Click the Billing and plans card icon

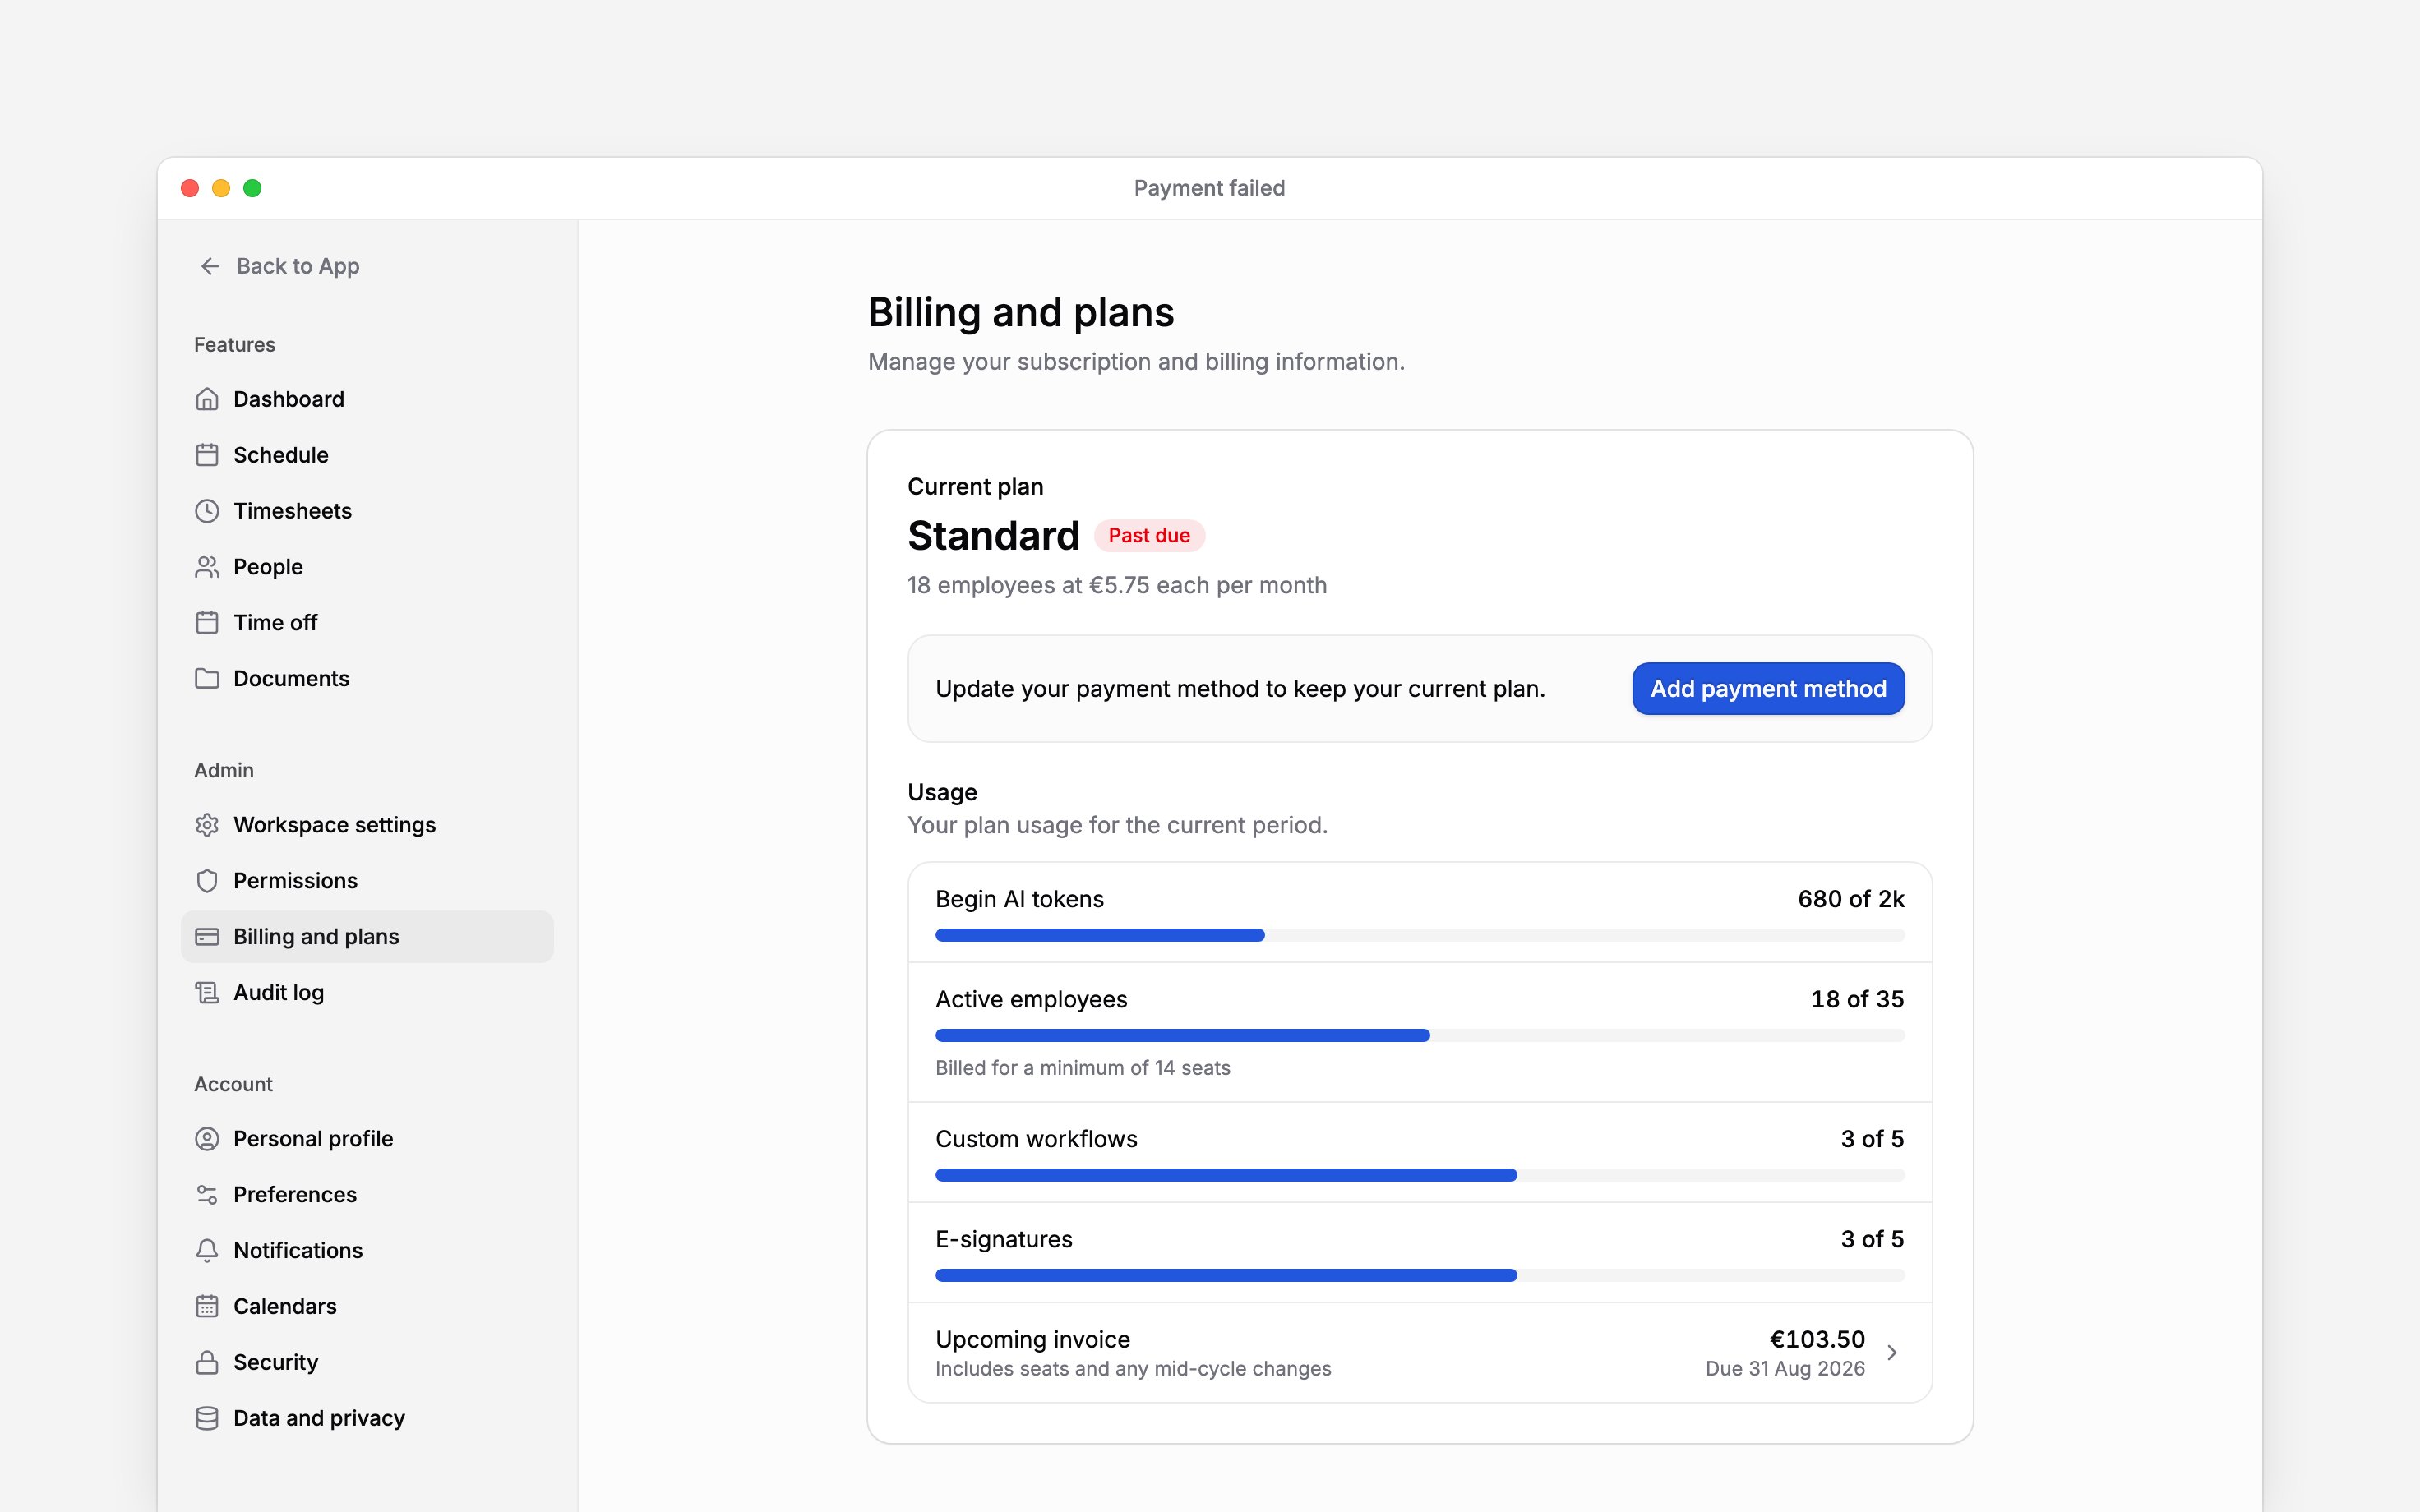(x=207, y=937)
